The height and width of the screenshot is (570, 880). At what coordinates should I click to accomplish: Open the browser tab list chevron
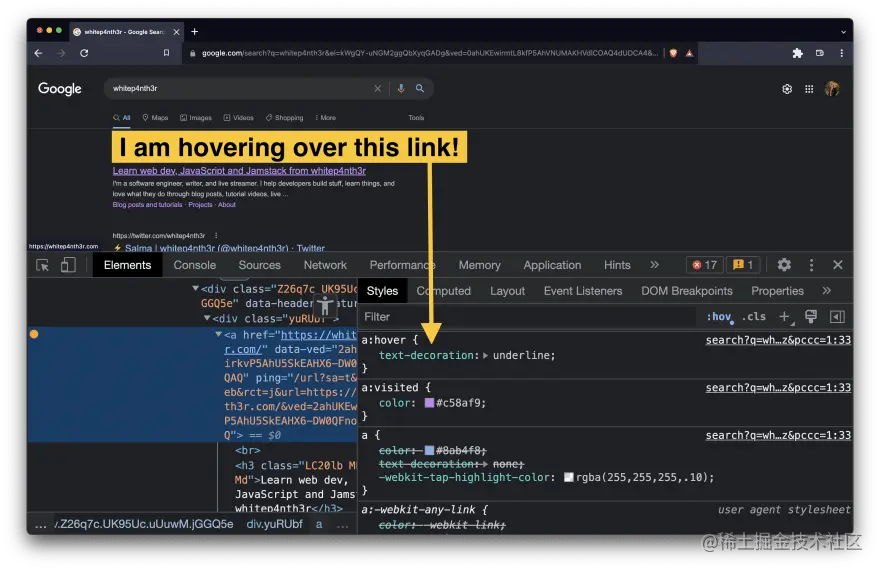tap(843, 32)
